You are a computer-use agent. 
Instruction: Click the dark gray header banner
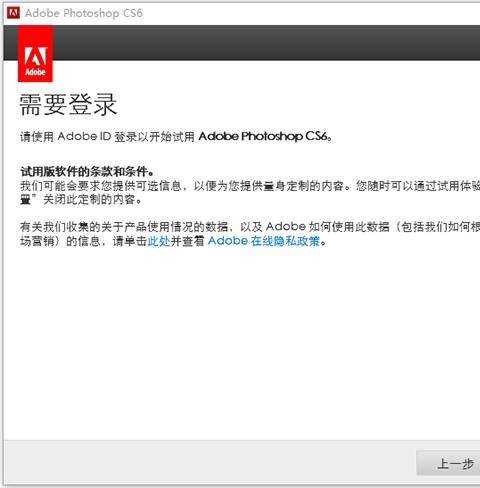(266, 43)
